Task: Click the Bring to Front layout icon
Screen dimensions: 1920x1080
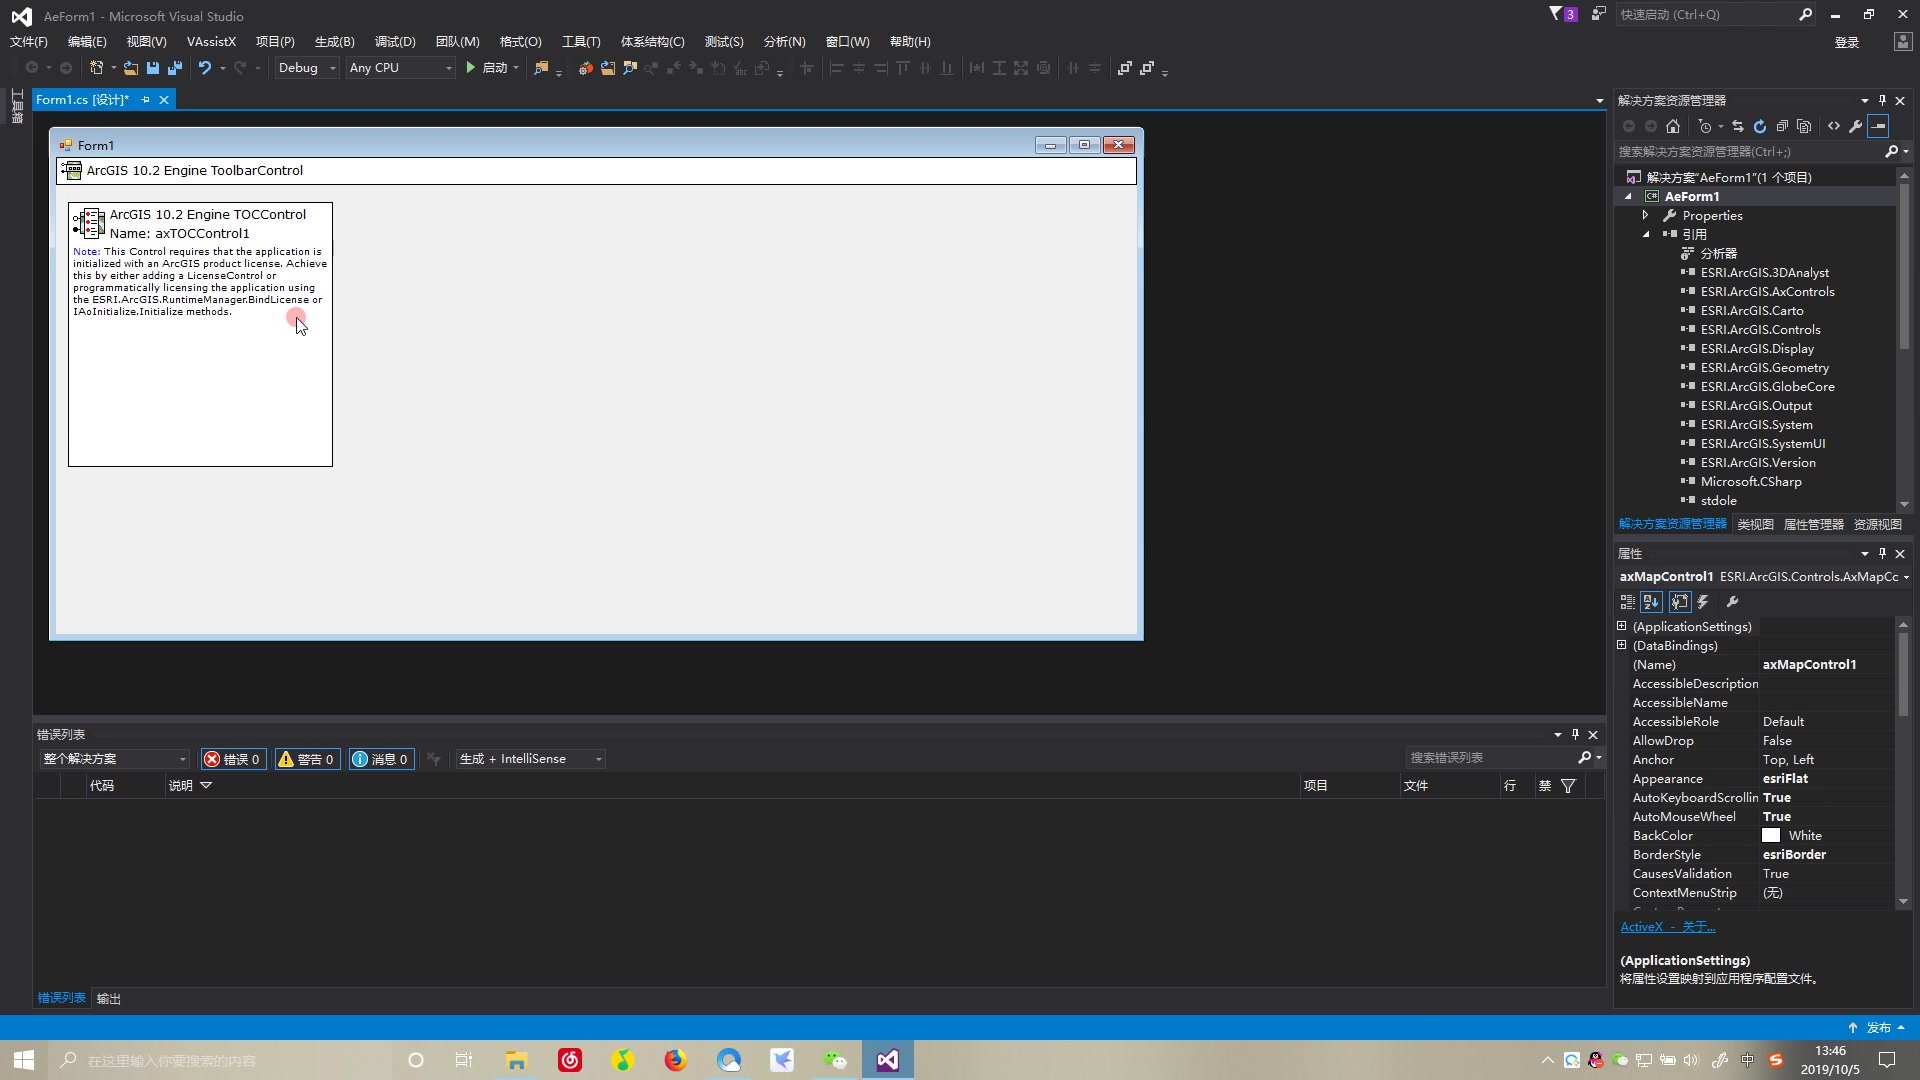Action: coord(1125,68)
